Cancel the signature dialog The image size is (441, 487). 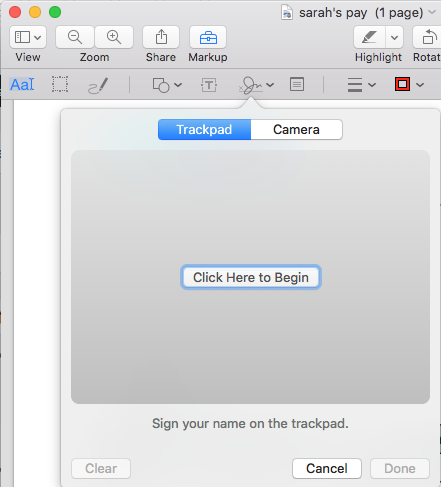[327, 468]
